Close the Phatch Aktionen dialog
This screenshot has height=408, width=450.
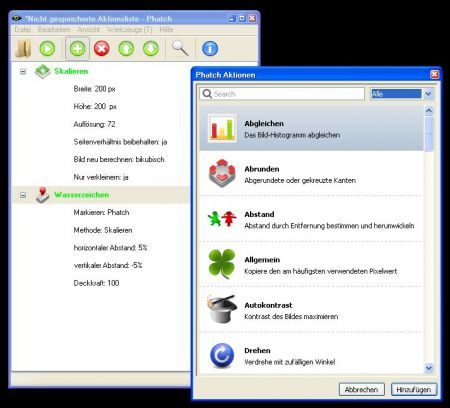(x=434, y=74)
